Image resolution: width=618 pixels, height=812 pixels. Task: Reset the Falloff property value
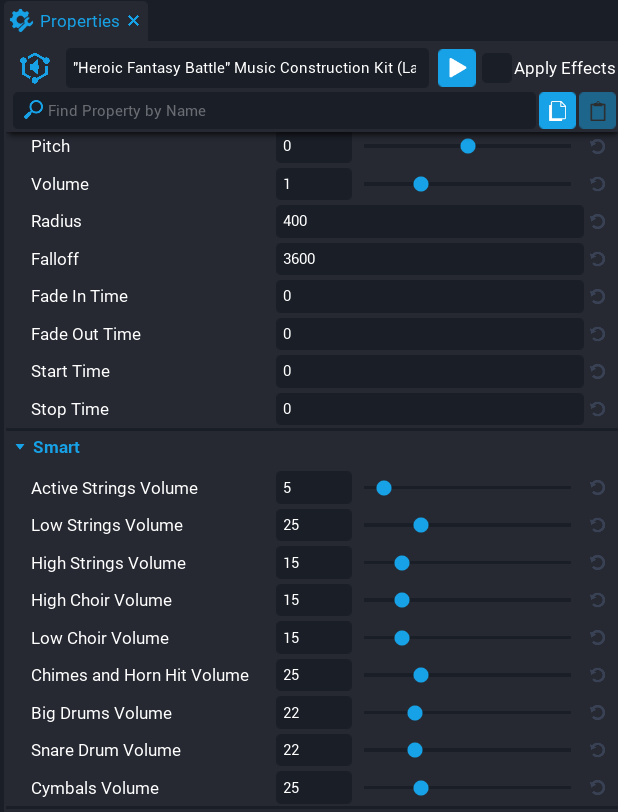pyautogui.click(x=597, y=259)
